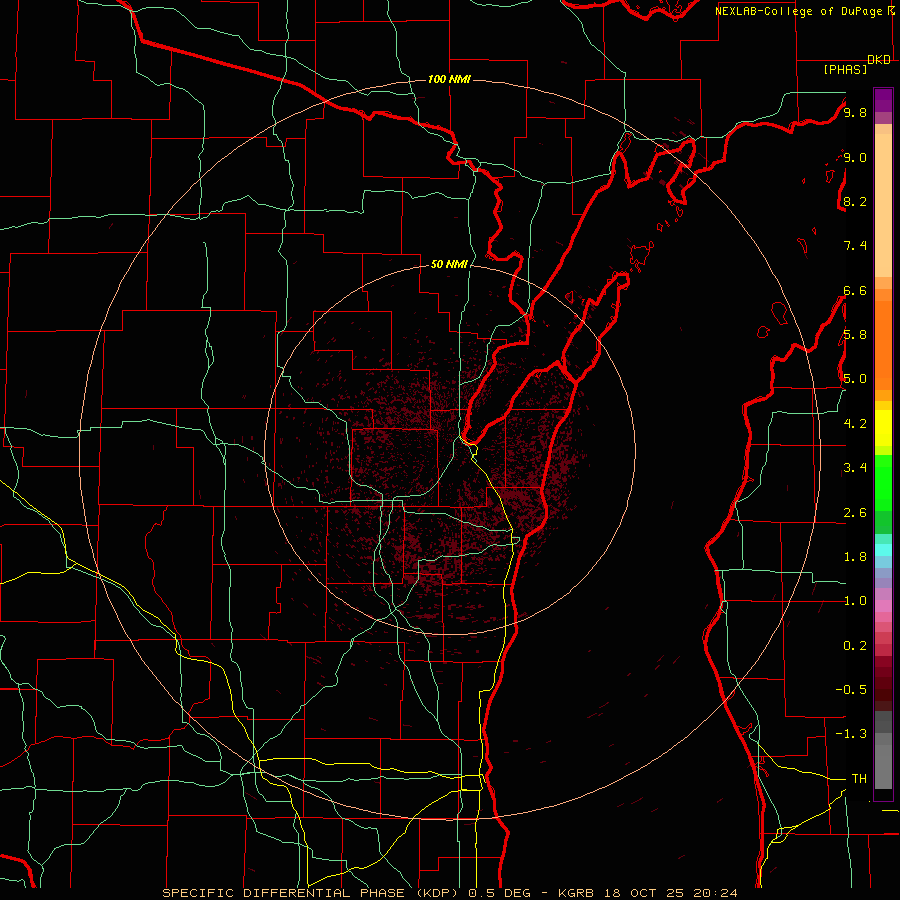Click the 1.8 scale value
The image size is (900, 900).
coord(855,557)
